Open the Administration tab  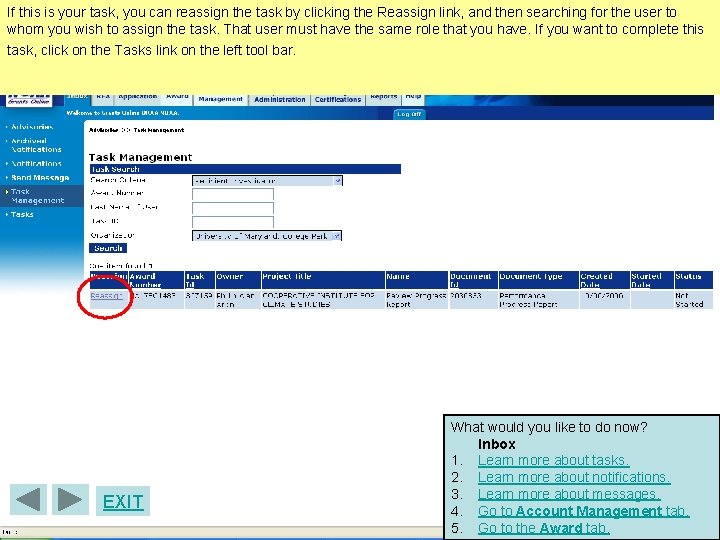280,100
